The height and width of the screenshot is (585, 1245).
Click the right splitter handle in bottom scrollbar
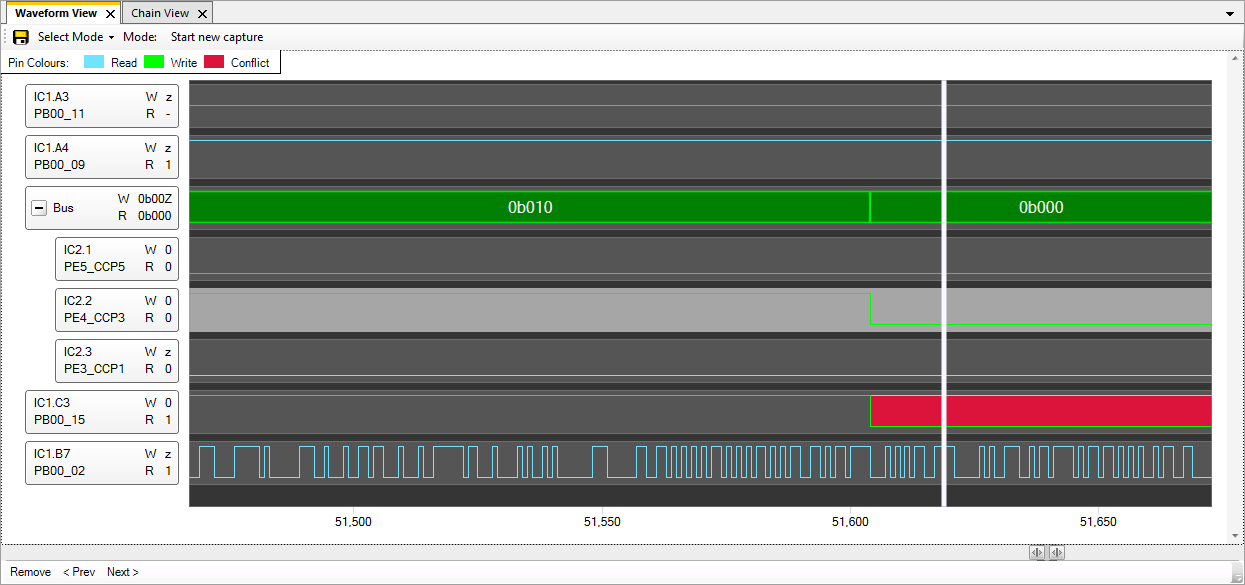click(x=1056, y=553)
